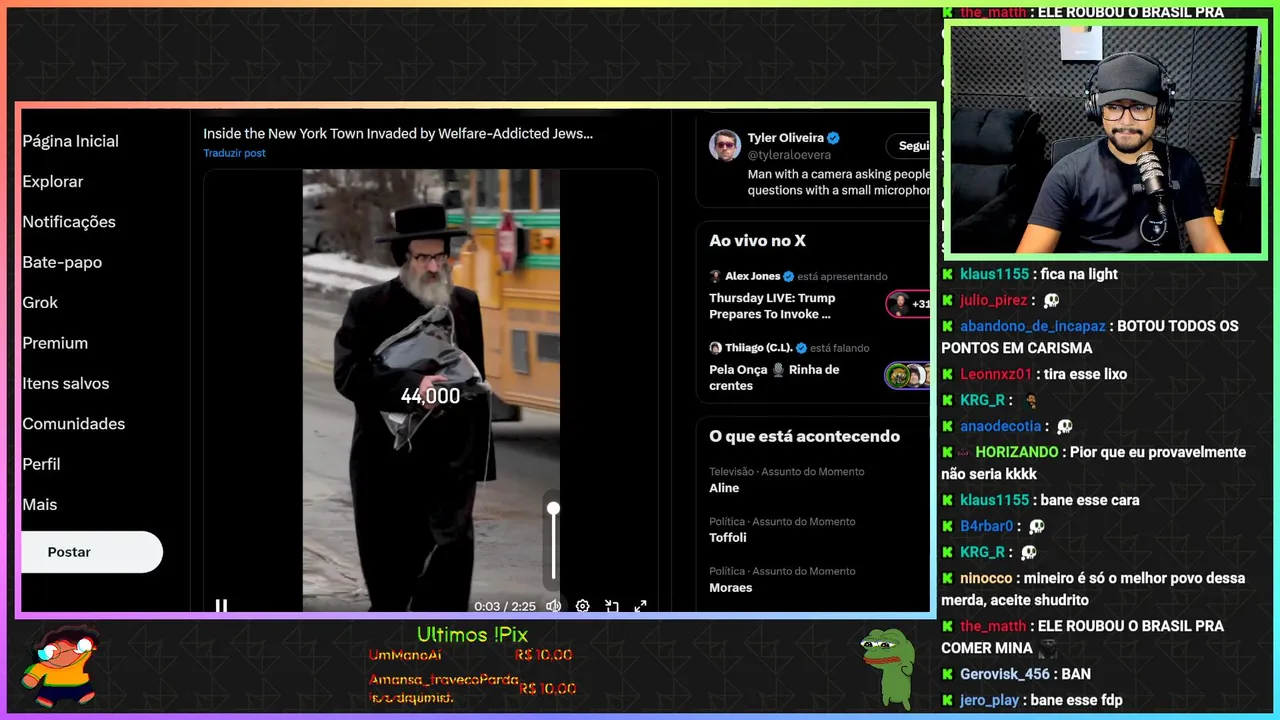Click chat username HORIZANDO
Viewport: 1280px width, 720px height.
tap(1017, 452)
